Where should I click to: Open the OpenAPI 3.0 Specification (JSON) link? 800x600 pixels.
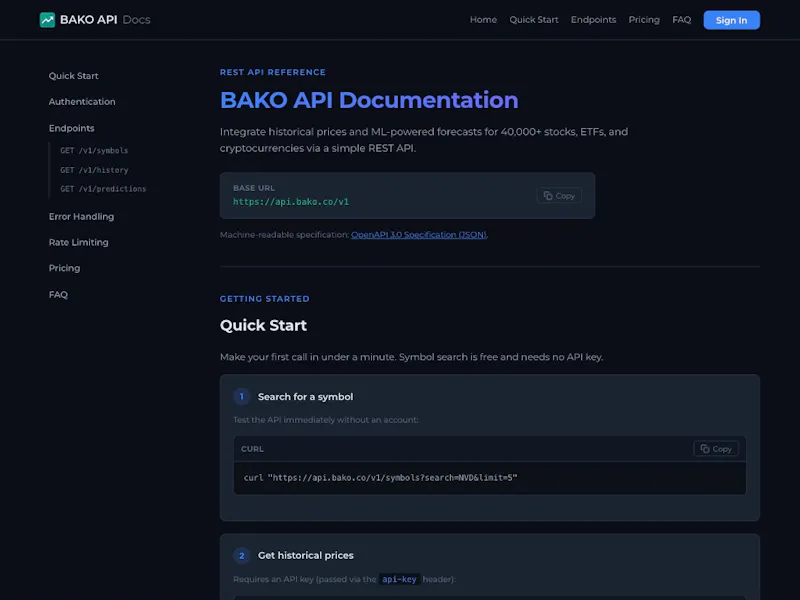point(418,235)
